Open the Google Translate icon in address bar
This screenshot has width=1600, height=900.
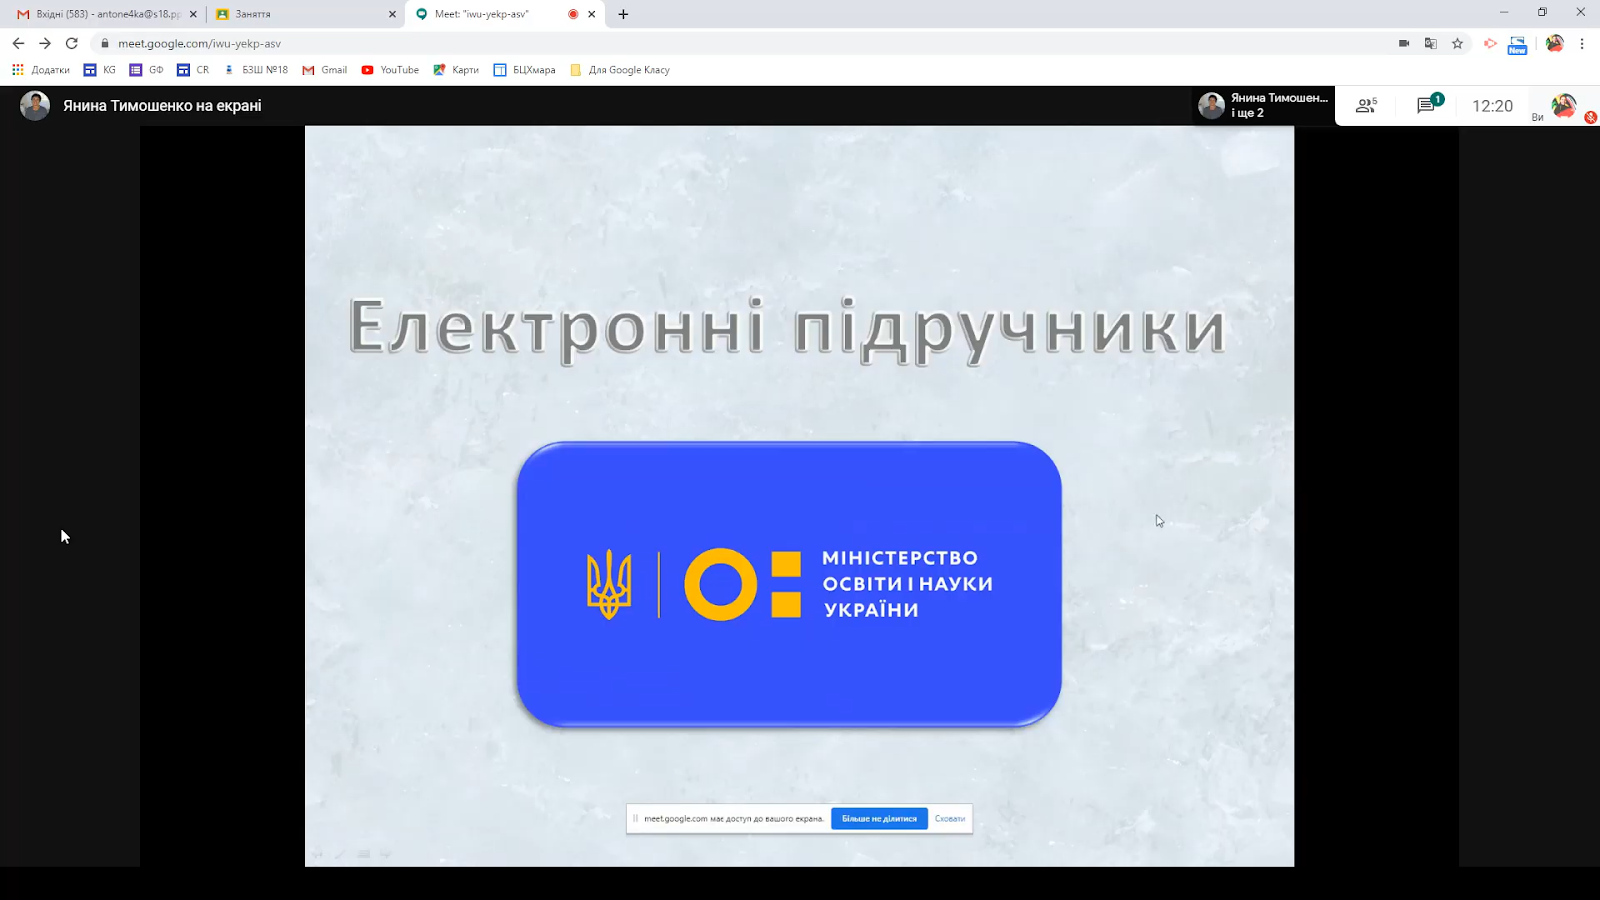tap(1431, 43)
